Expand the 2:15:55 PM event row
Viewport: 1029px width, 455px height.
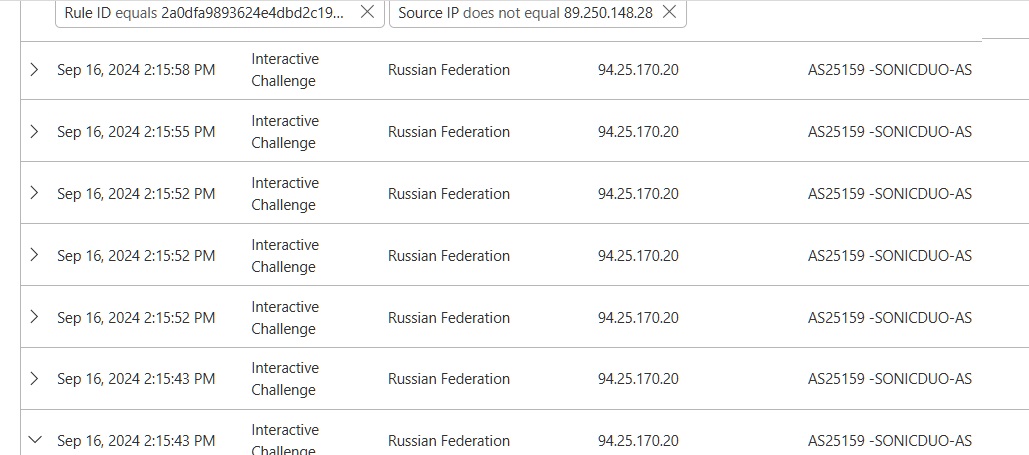coord(35,132)
